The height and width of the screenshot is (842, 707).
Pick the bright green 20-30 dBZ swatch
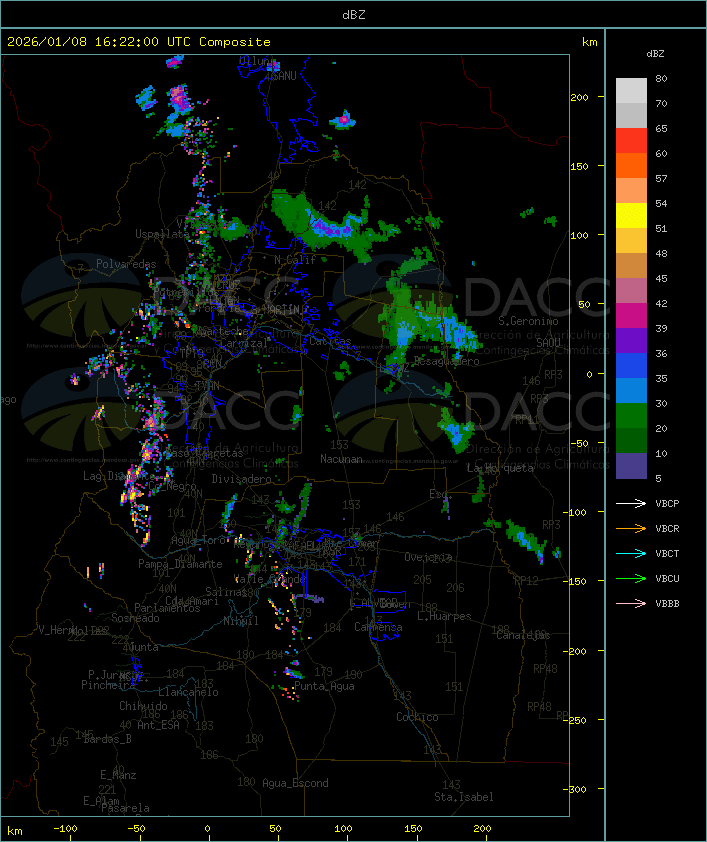(x=631, y=416)
